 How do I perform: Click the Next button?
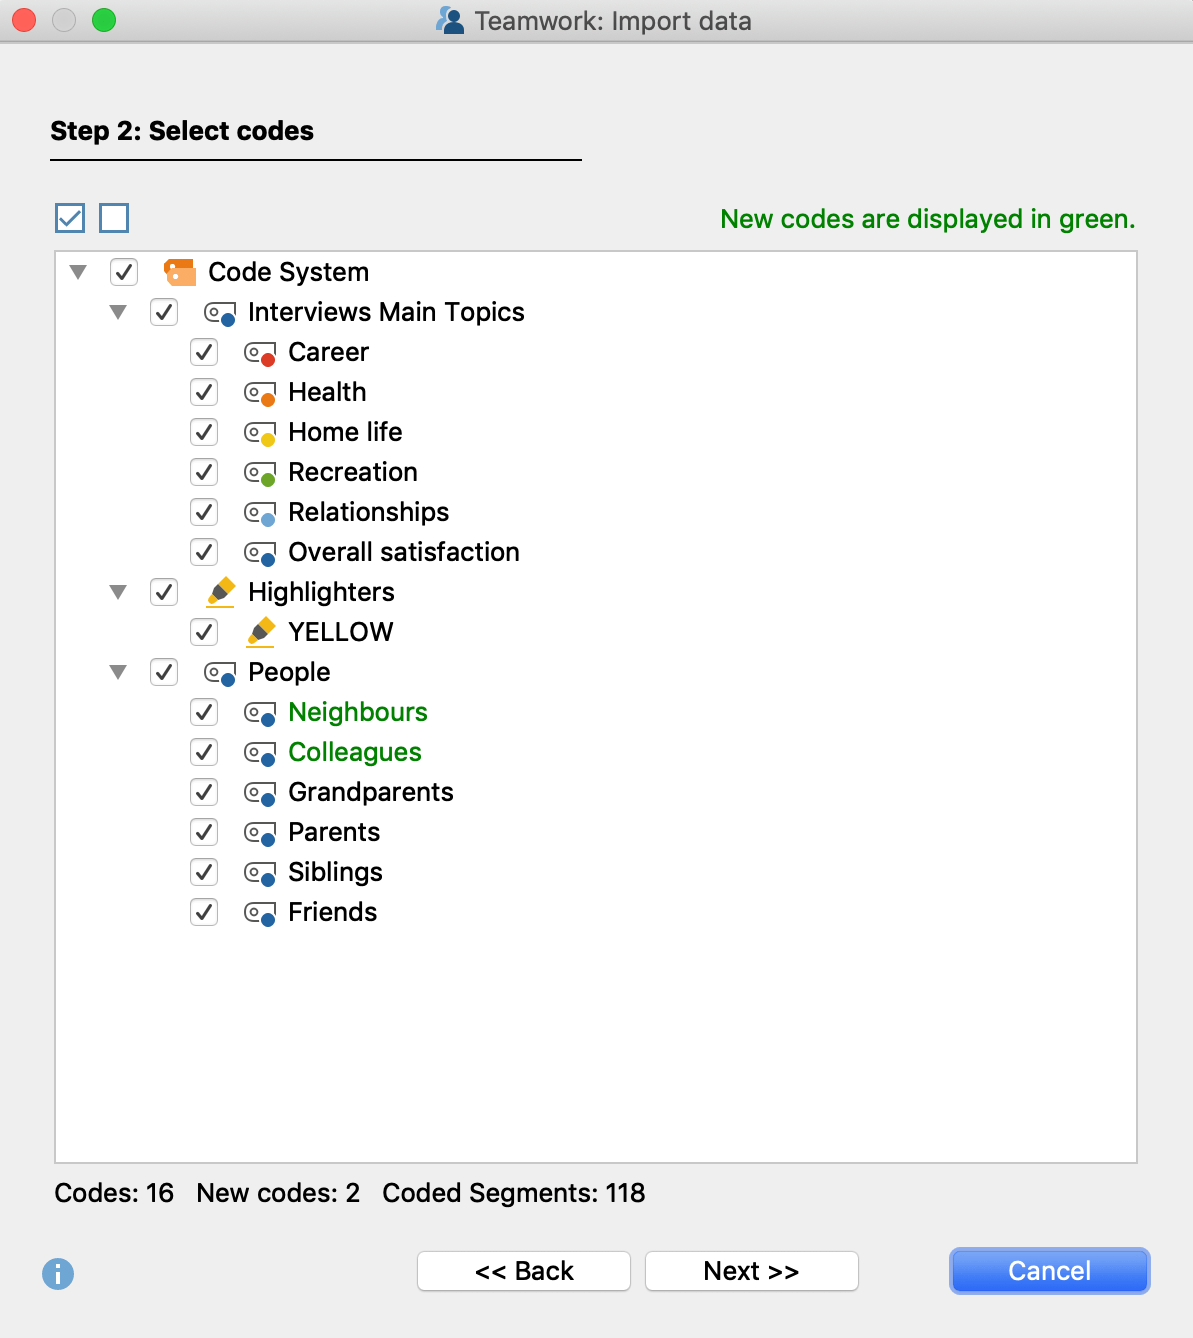pyautogui.click(x=751, y=1271)
